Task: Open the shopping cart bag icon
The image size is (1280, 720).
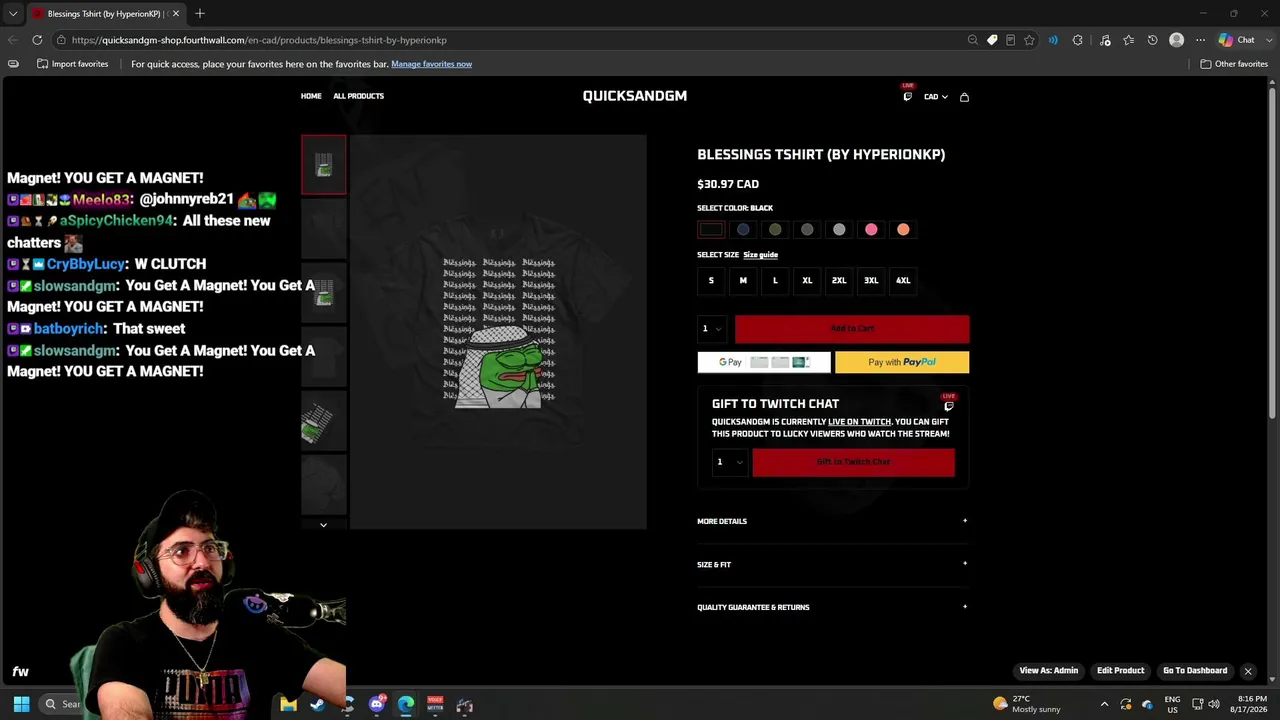Action: [x=964, y=97]
